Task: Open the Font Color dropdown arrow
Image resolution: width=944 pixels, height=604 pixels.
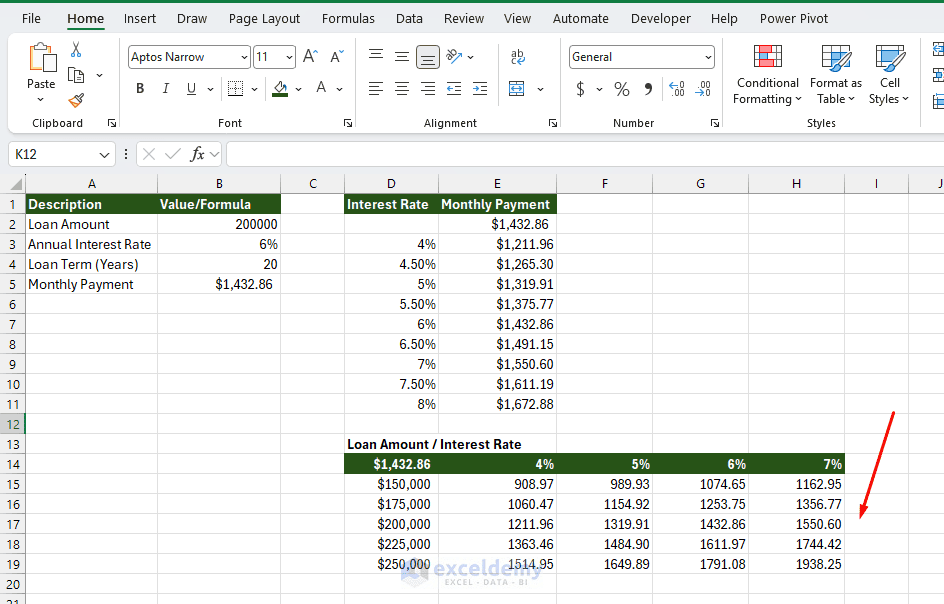Action: [x=340, y=89]
